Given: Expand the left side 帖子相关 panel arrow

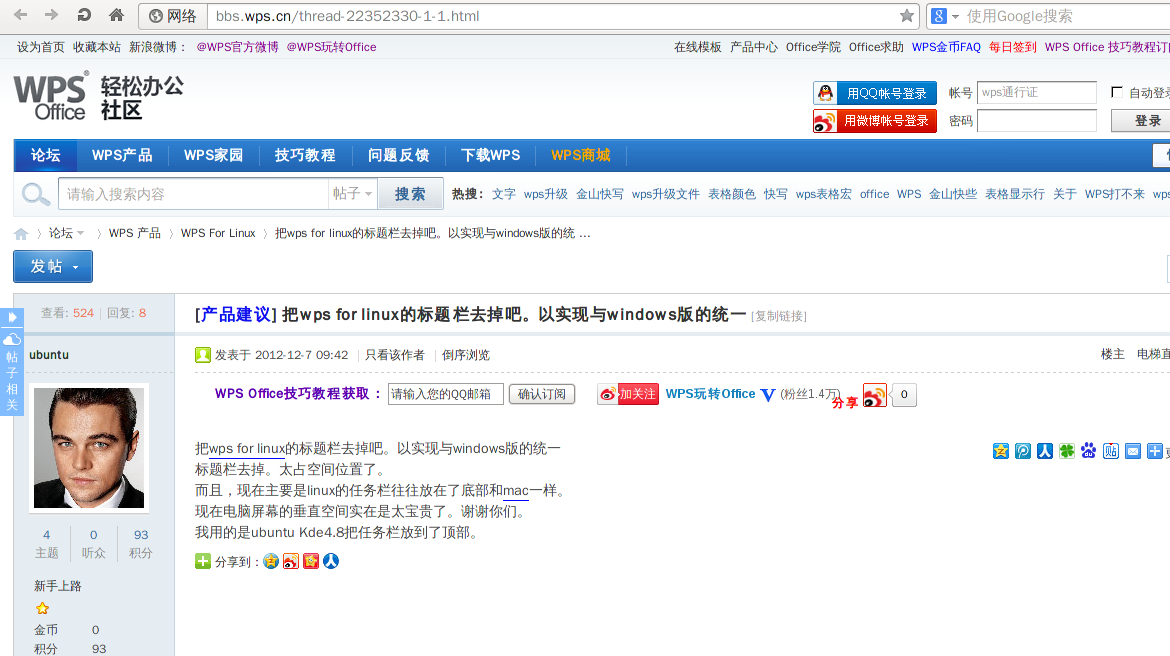Looking at the screenshot, I should 12,317.
